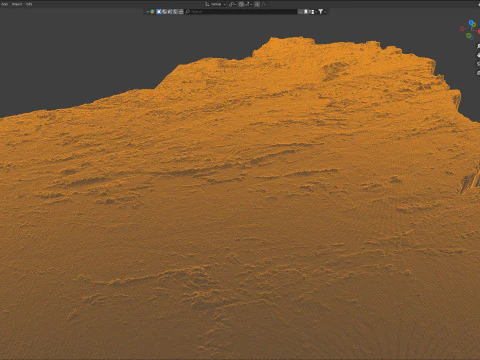Click the green Y axis gizmo handle

474,25
